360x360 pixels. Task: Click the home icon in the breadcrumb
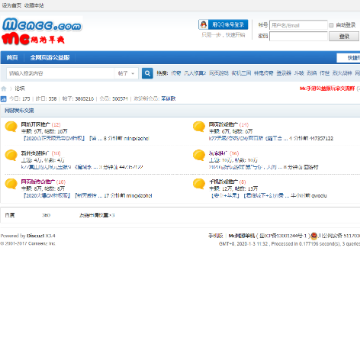click(x=4, y=89)
